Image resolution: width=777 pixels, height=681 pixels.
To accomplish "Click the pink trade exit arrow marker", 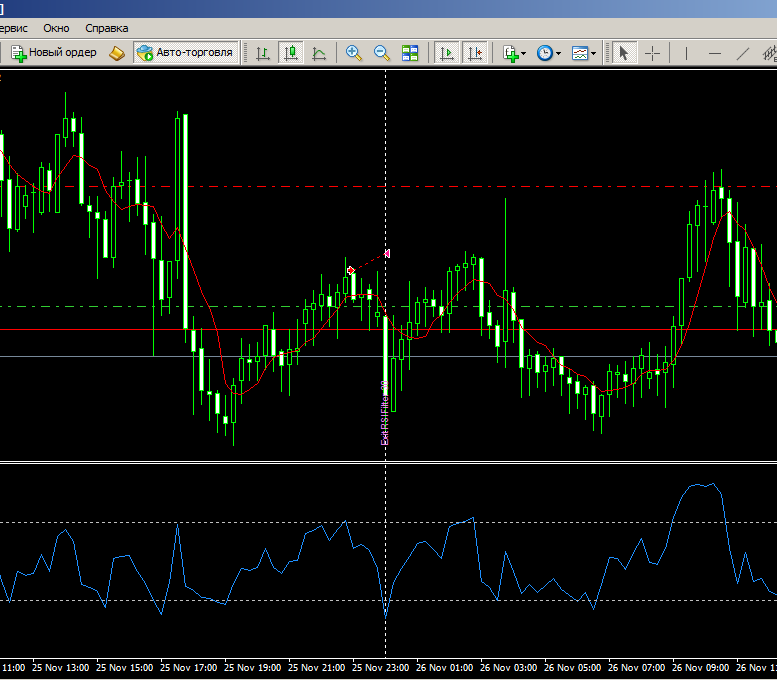I will pos(387,253).
